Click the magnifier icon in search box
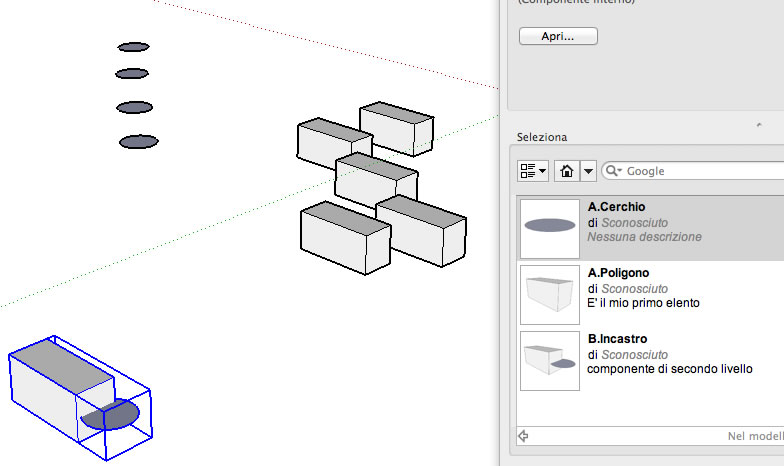Viewport: 784px width, 466px height. tap(614, 171)
